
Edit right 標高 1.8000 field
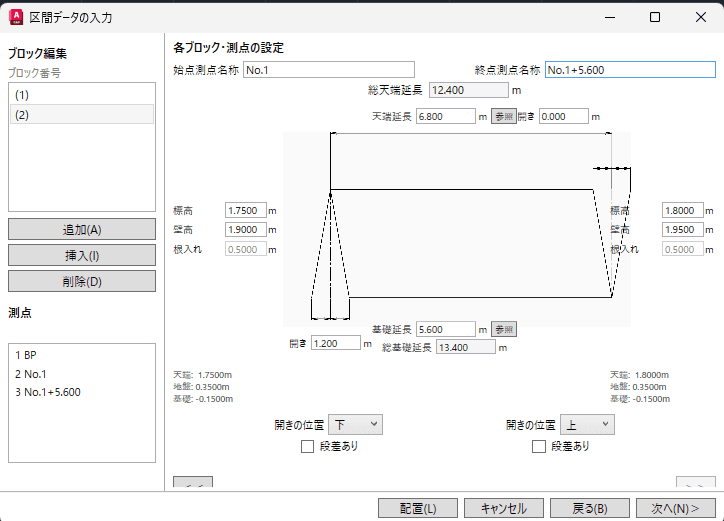682,211
